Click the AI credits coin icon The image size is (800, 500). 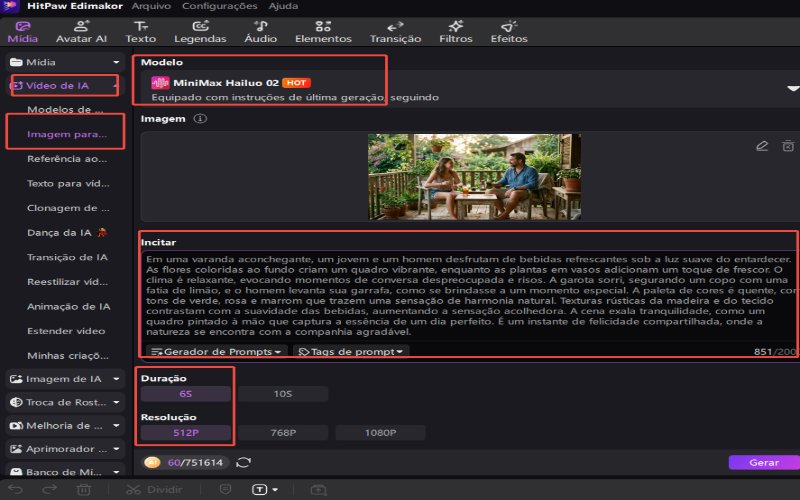point(152,462)
